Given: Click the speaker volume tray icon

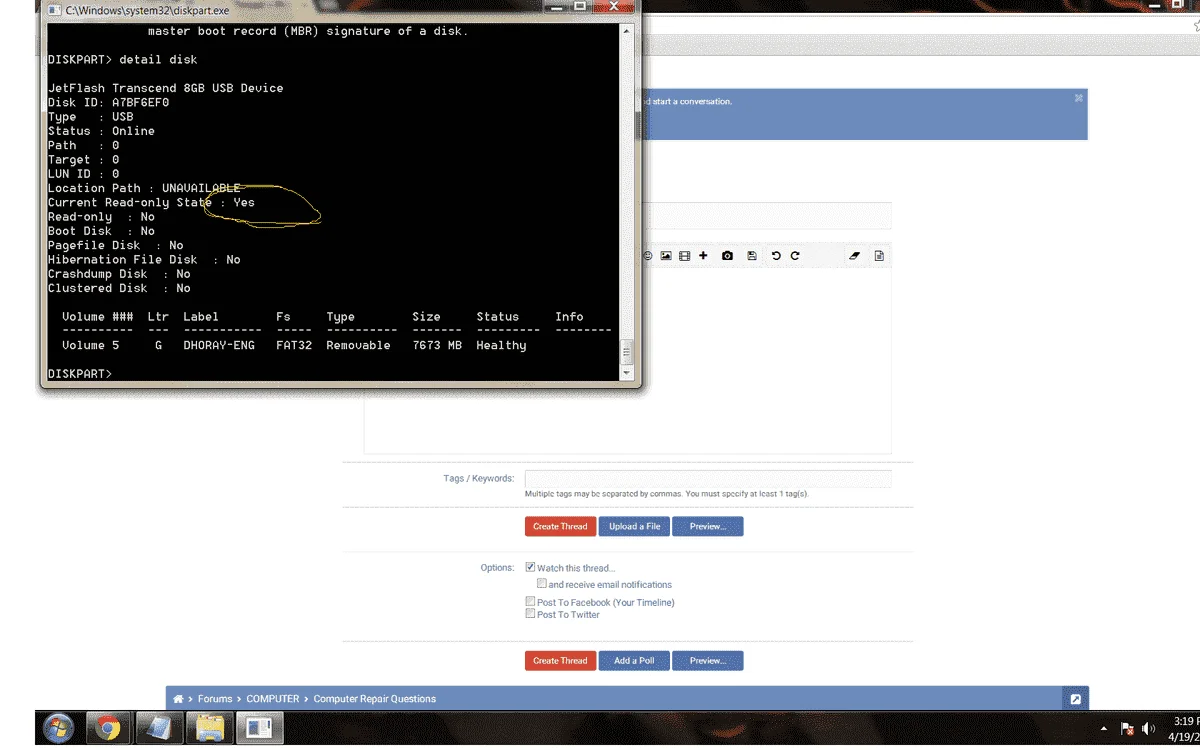Looking at the screenshot, I should pyautogui.click(x=1149, y=728).
